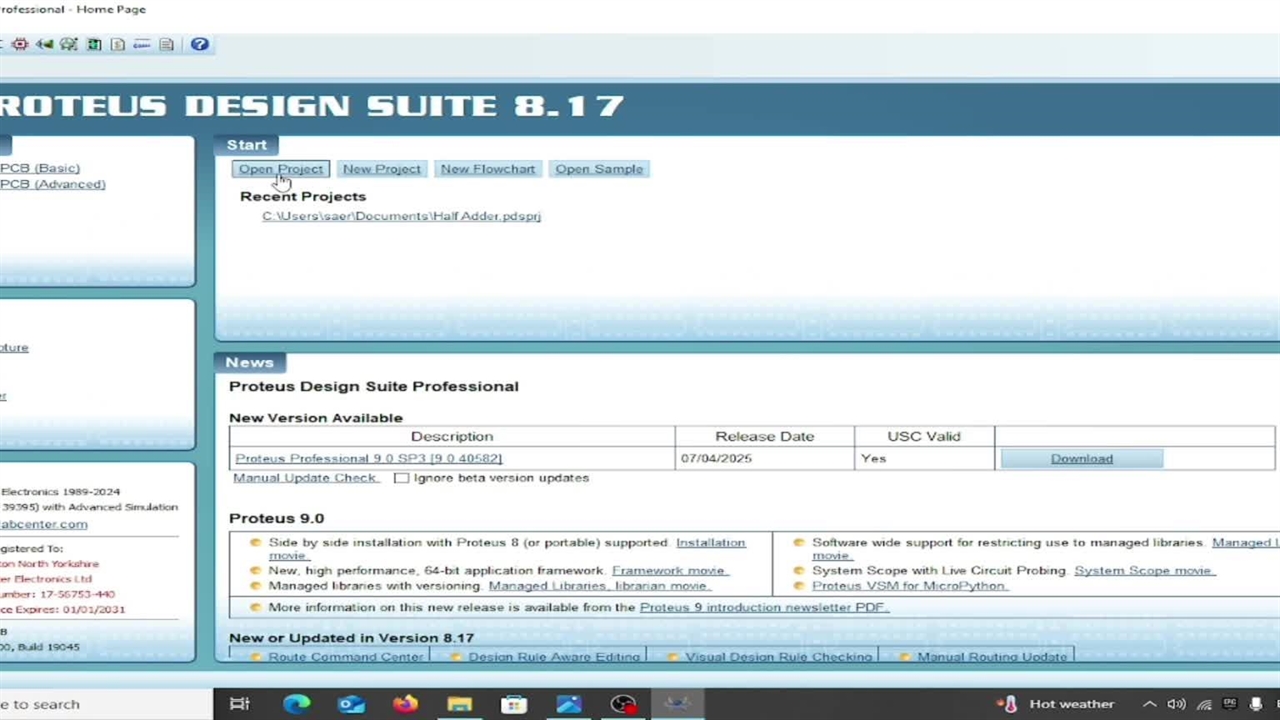Click the Design Explorer toolbar icon
Viewport: 1280px width, 720px height.
pos(93,44)
